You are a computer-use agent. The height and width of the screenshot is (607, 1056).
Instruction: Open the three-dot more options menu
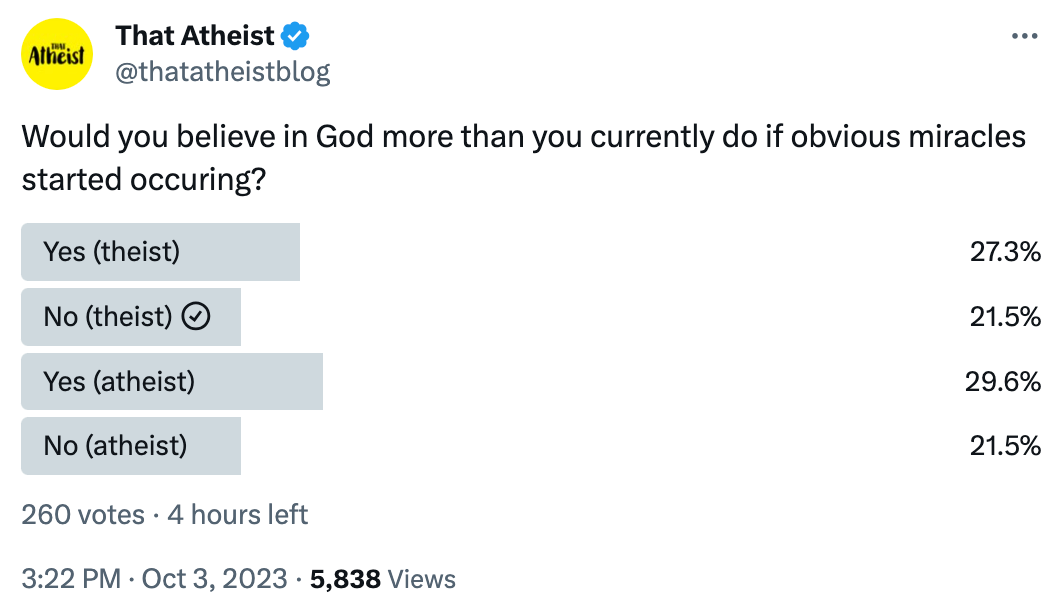(x=1025, y=37)
